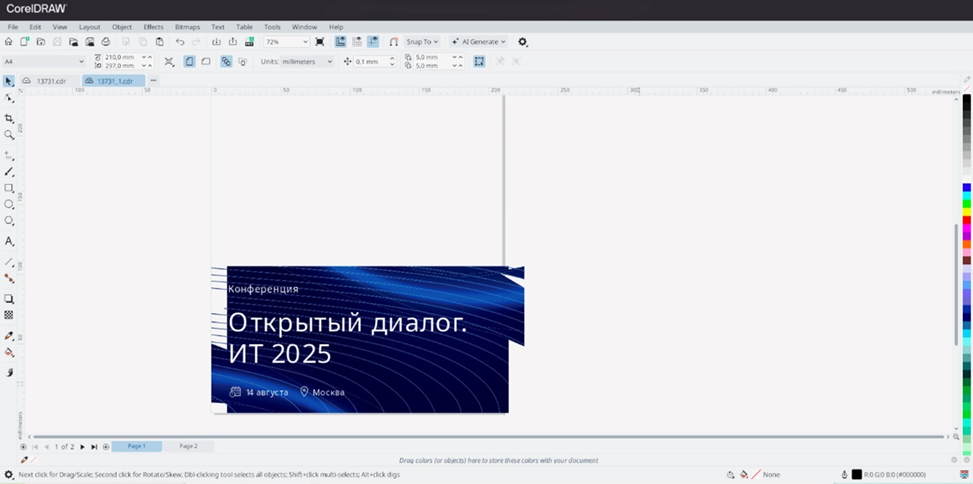973x484 pixels.
Task: Open the File menu
Action: tap(12, 27)
